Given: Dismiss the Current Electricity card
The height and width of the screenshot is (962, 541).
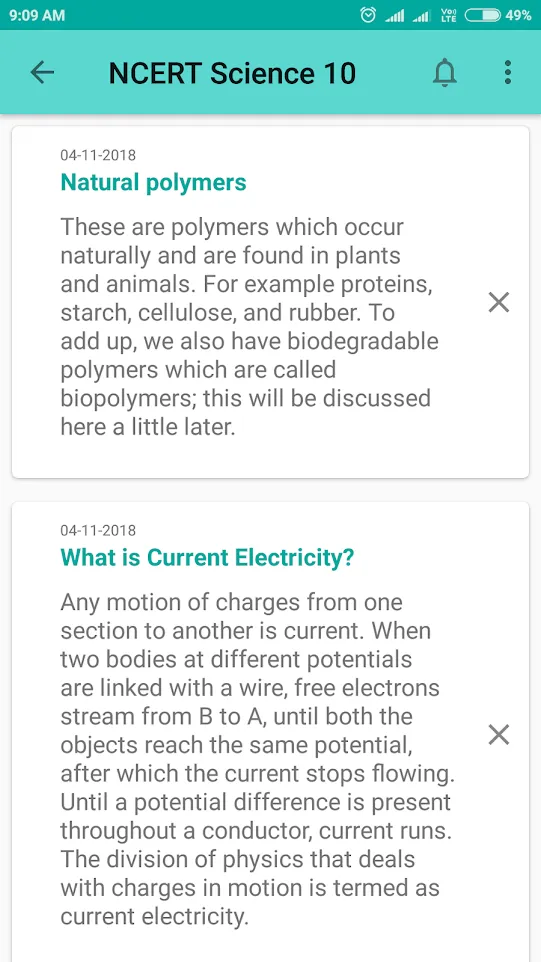Looking at the screenshot, I should (x=499, y=734).
